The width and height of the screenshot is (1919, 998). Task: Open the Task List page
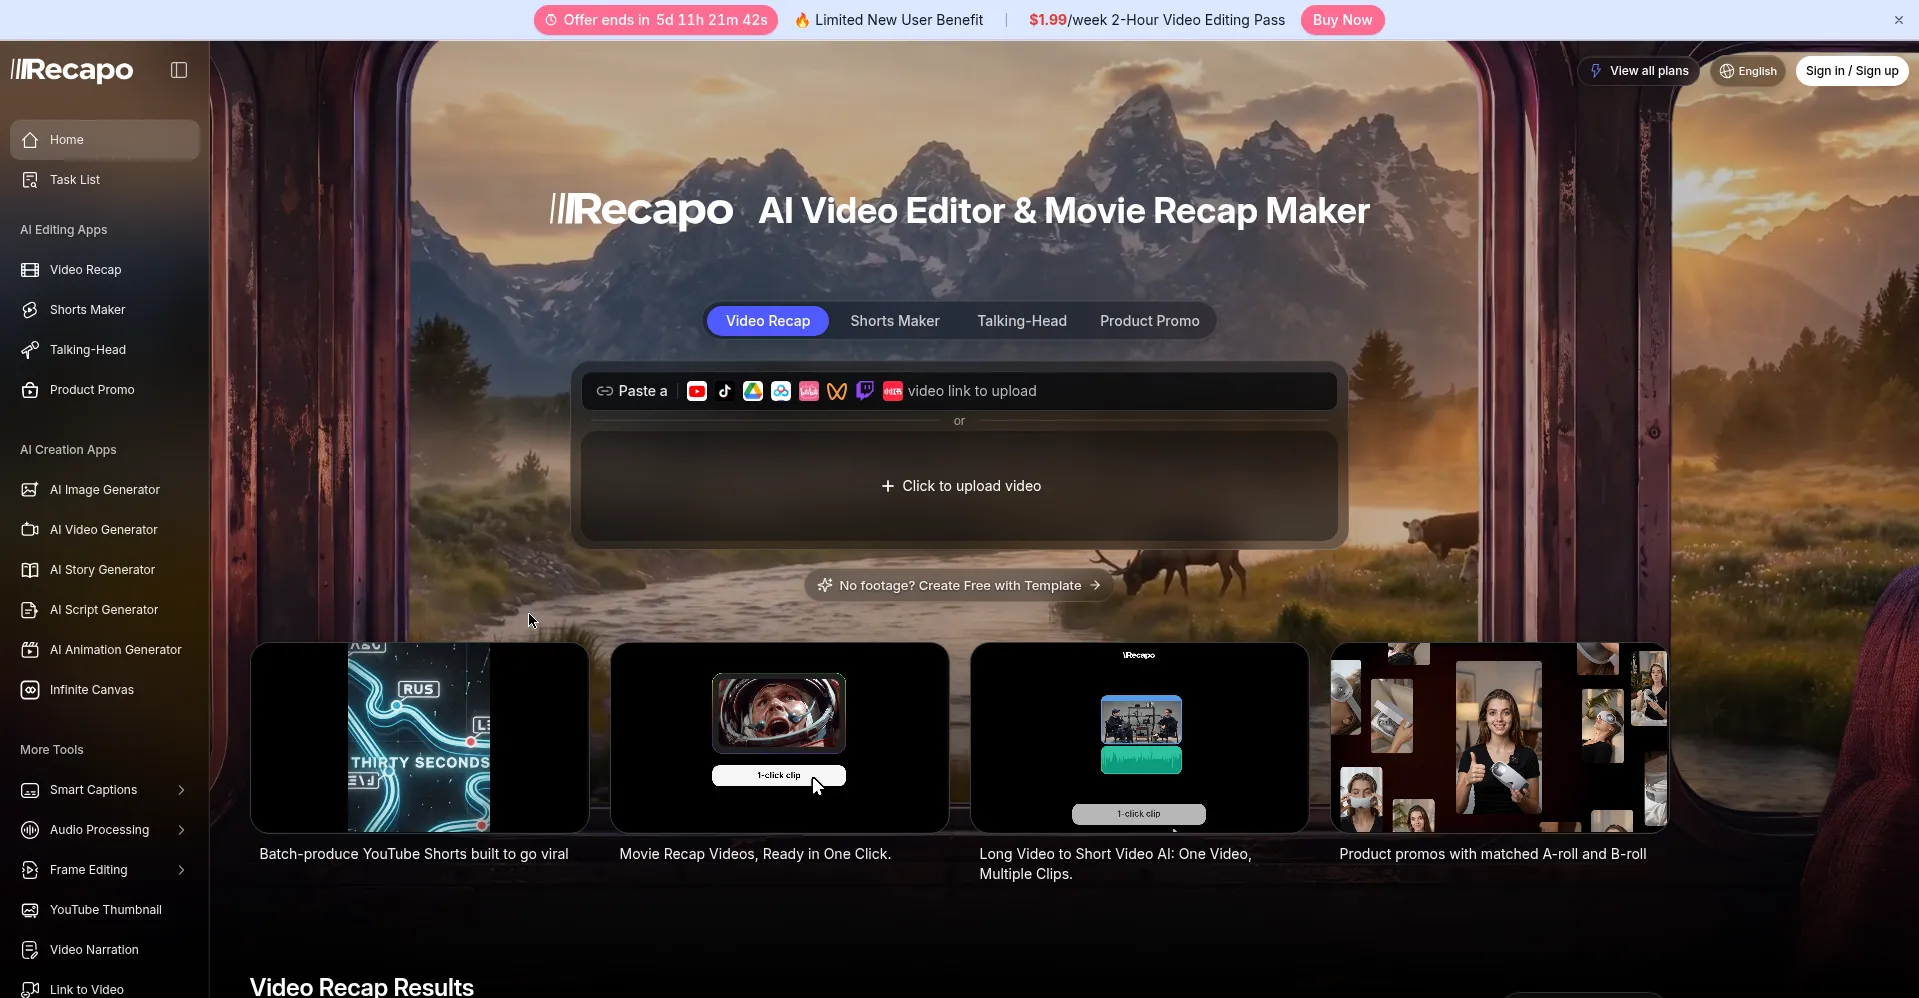click(x=105, y=180)
